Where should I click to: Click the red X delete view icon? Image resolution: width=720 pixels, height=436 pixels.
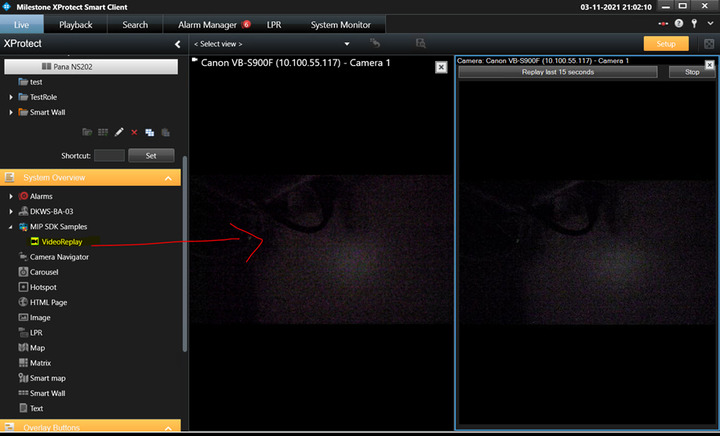click(x=134, y=132)
